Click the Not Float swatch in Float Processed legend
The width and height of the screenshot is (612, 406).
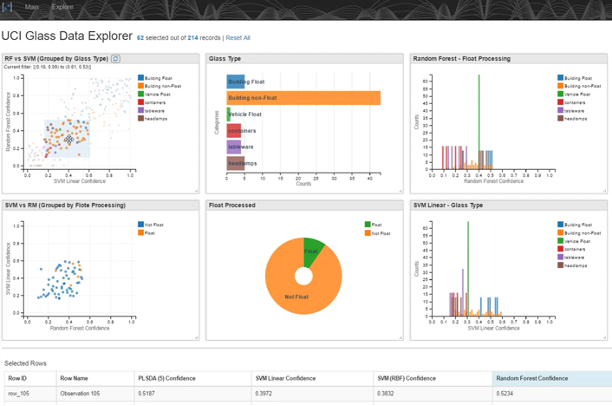coord(368,233)
